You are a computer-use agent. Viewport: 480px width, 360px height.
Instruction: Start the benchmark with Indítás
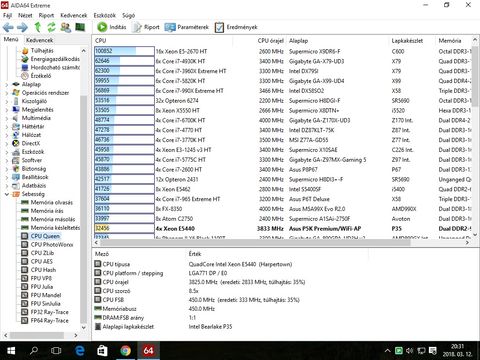112,27
